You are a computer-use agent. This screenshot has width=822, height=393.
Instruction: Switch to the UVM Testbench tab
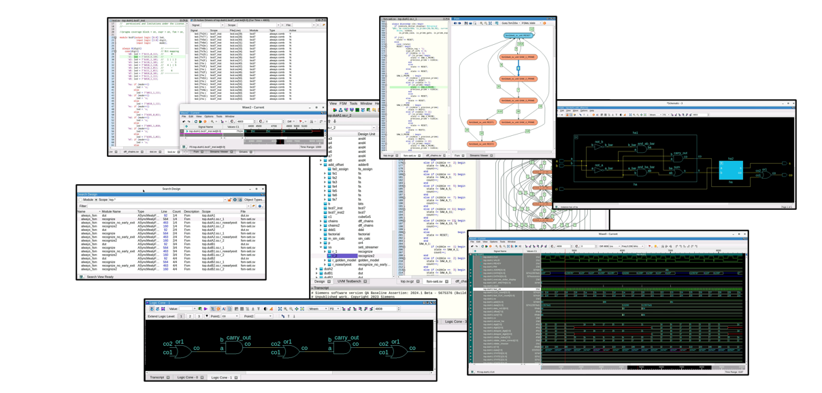(x=349, y=281)
